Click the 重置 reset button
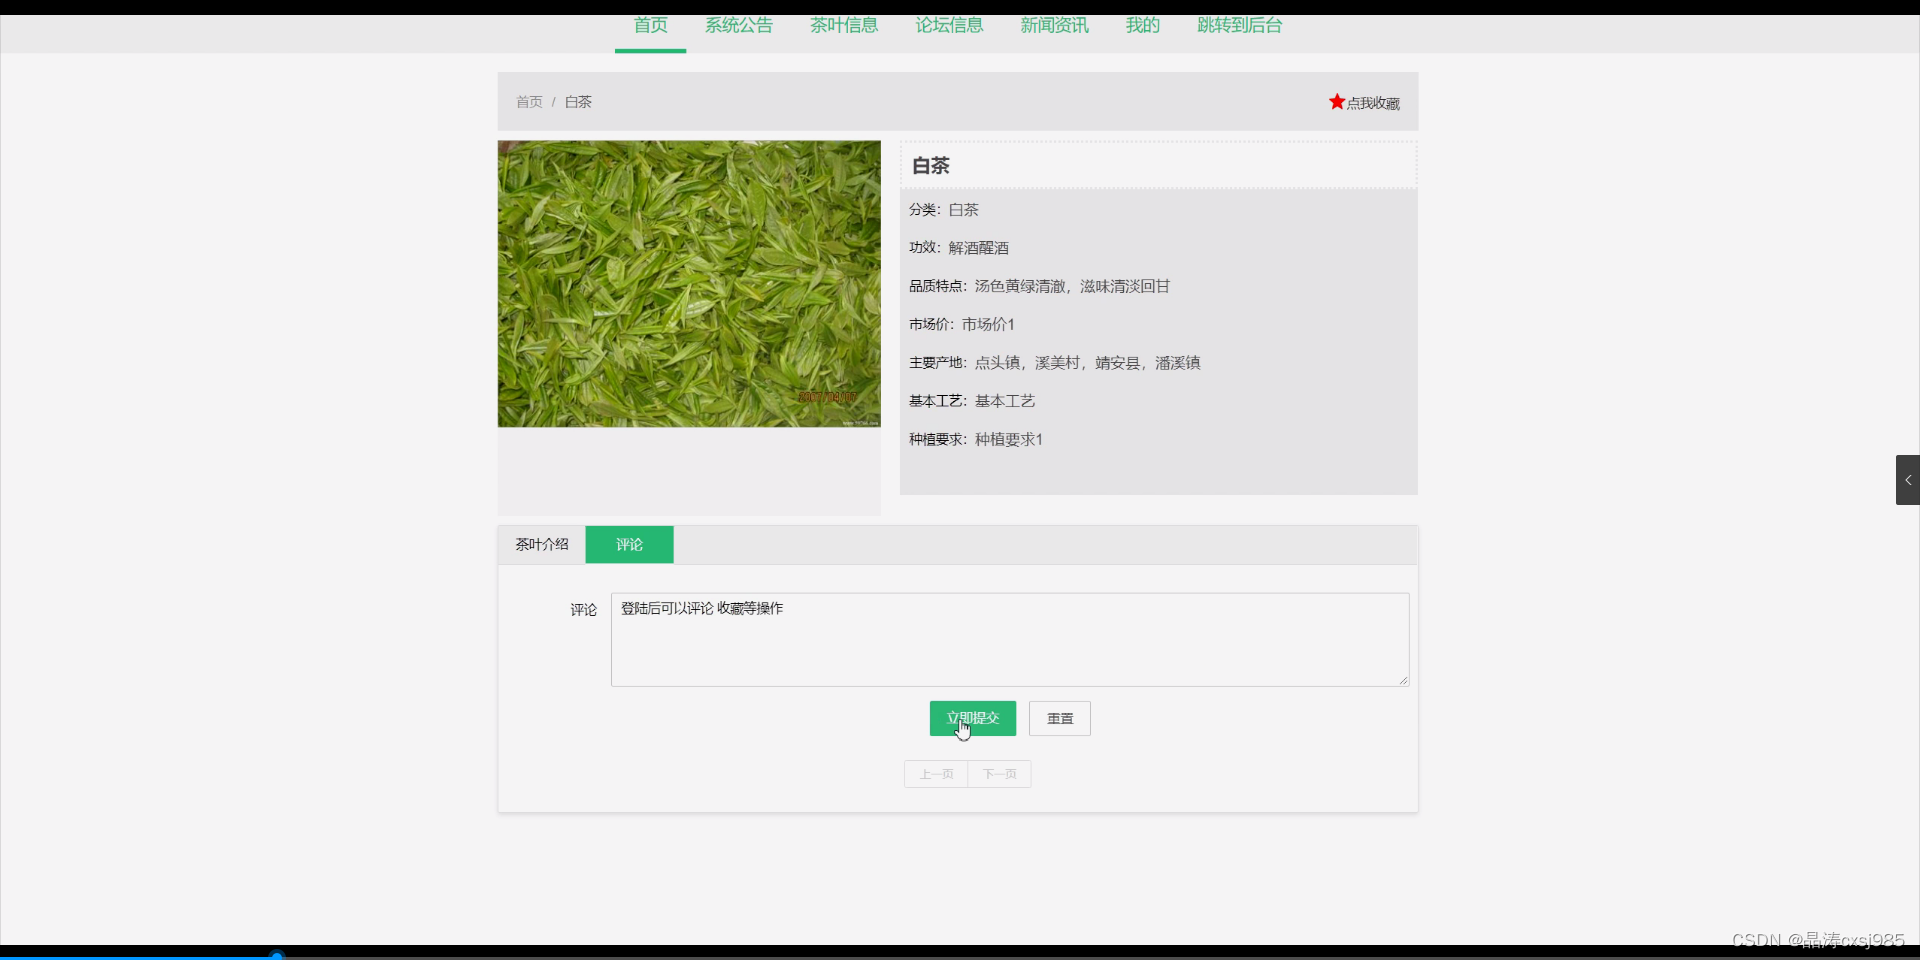The image size is (1920, 960). 1060,718
